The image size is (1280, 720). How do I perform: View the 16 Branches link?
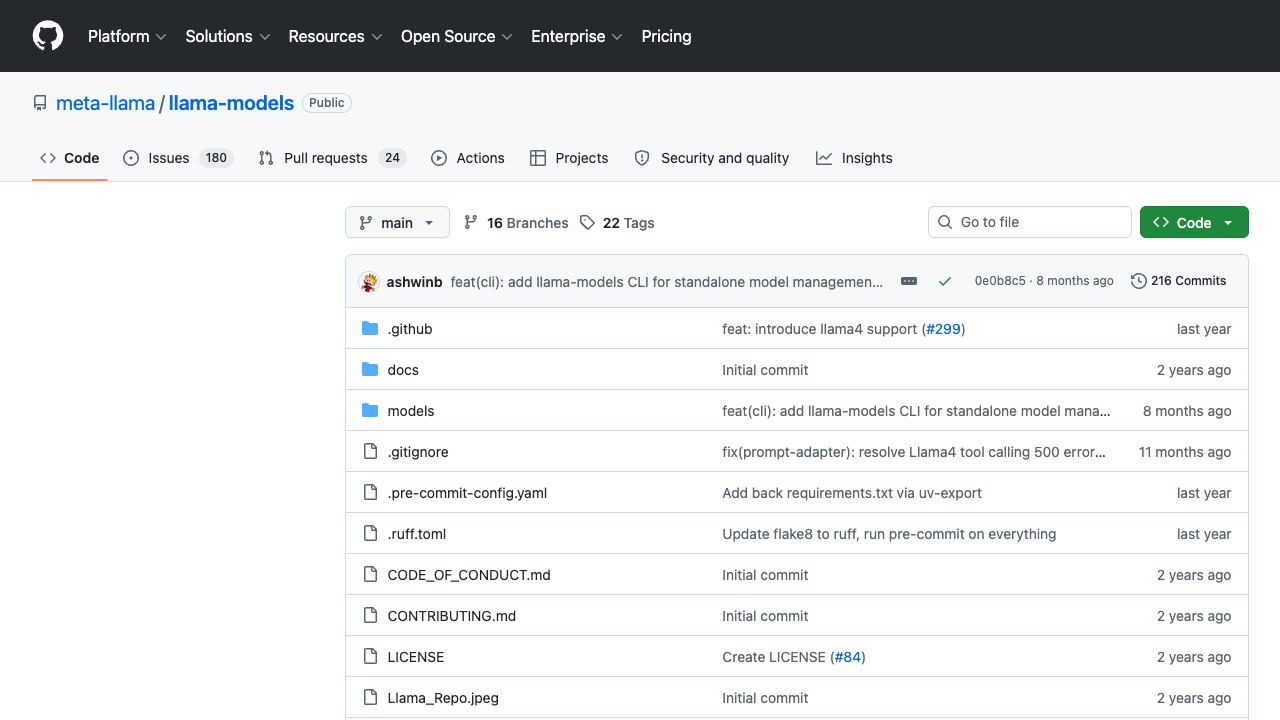tap(516, 223)
